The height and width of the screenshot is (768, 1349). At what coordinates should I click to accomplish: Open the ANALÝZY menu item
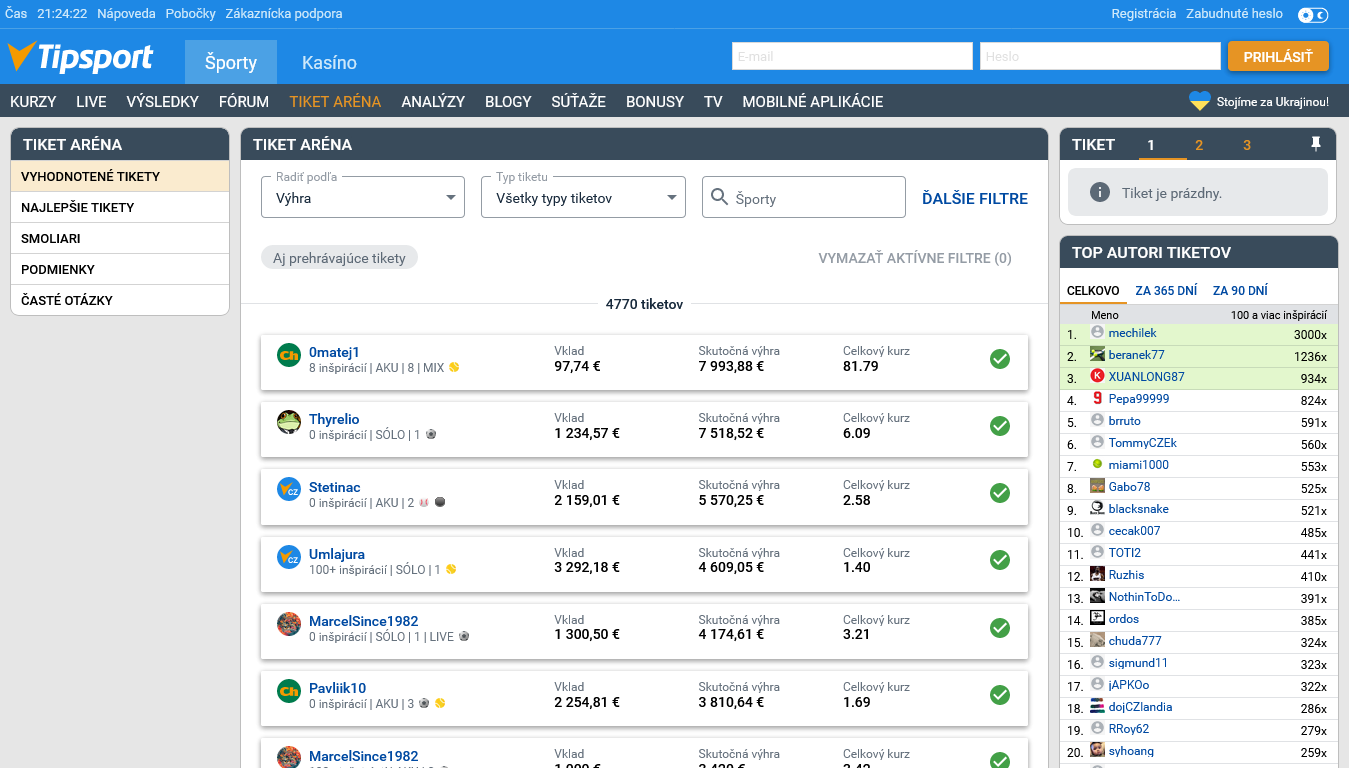[x=433, y=101]
